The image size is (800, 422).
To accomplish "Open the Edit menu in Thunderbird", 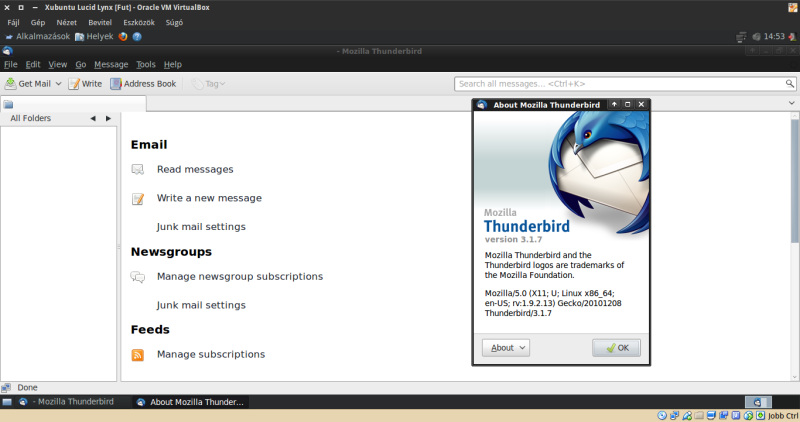I will (33, 64).
